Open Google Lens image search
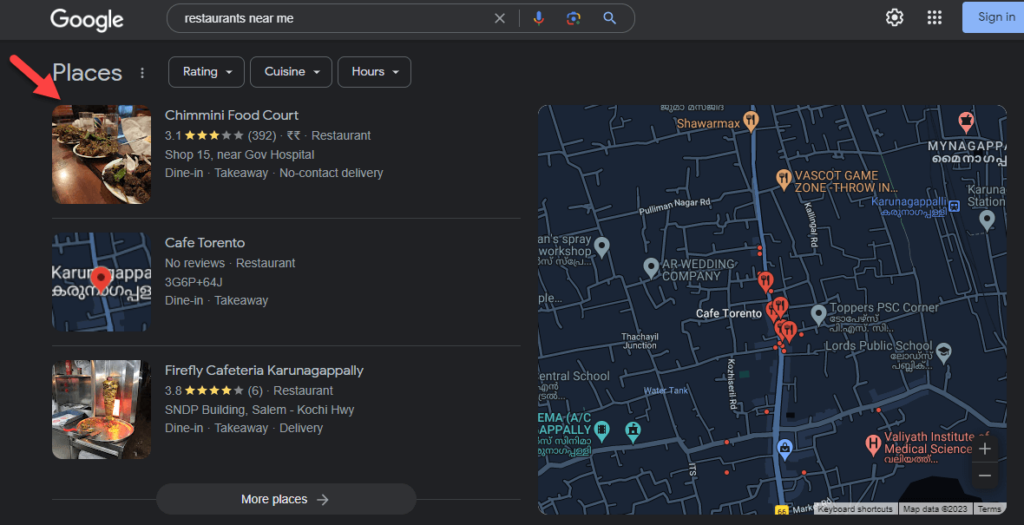The width and height of the screenshot is (1024, 525). point(573,18)
